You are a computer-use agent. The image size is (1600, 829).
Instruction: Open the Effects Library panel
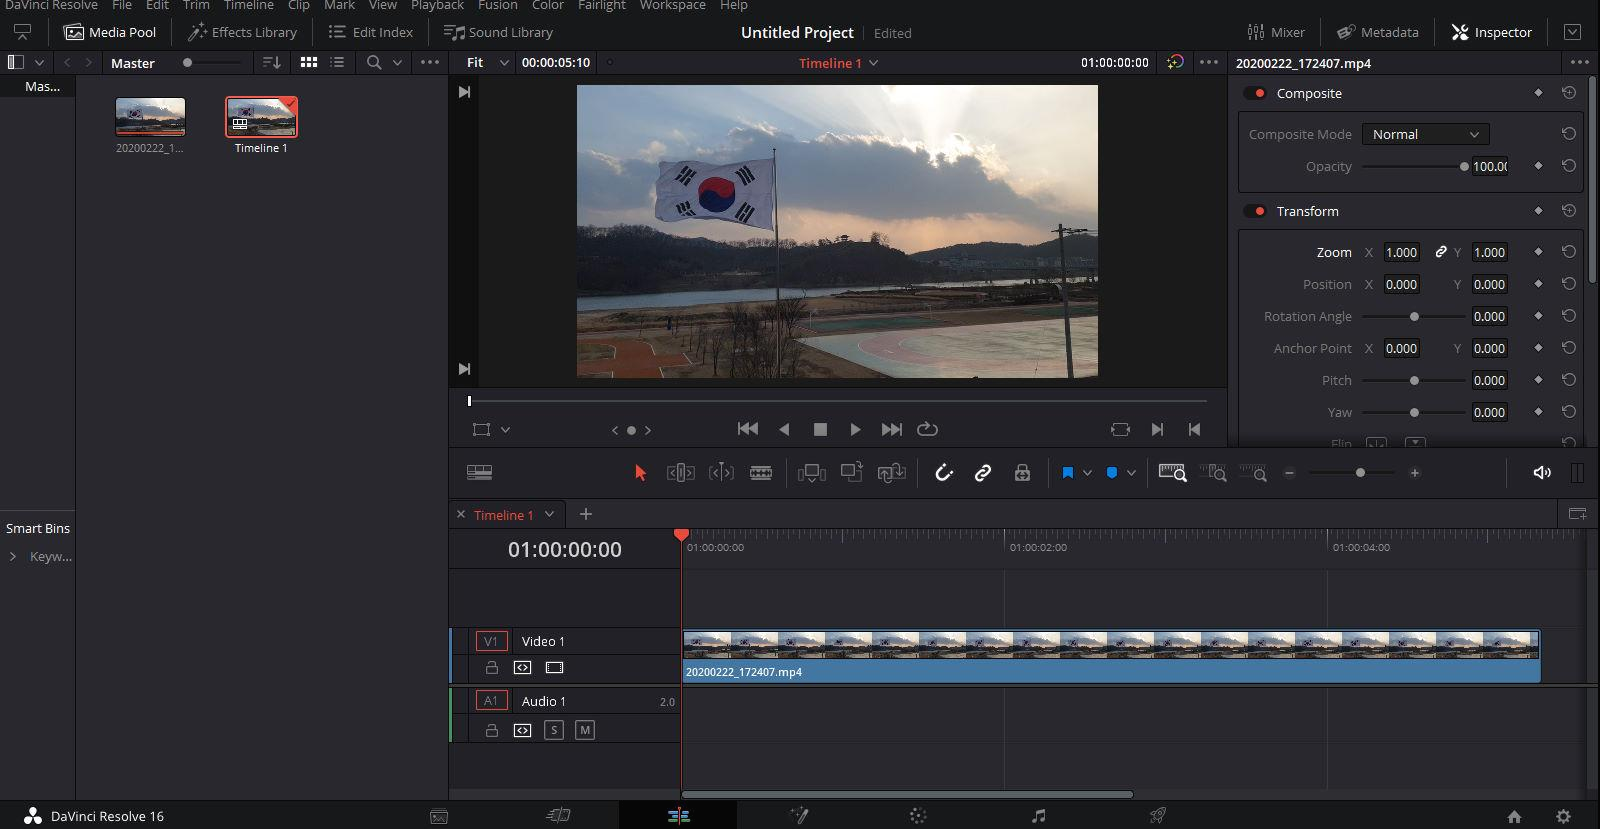243,32
